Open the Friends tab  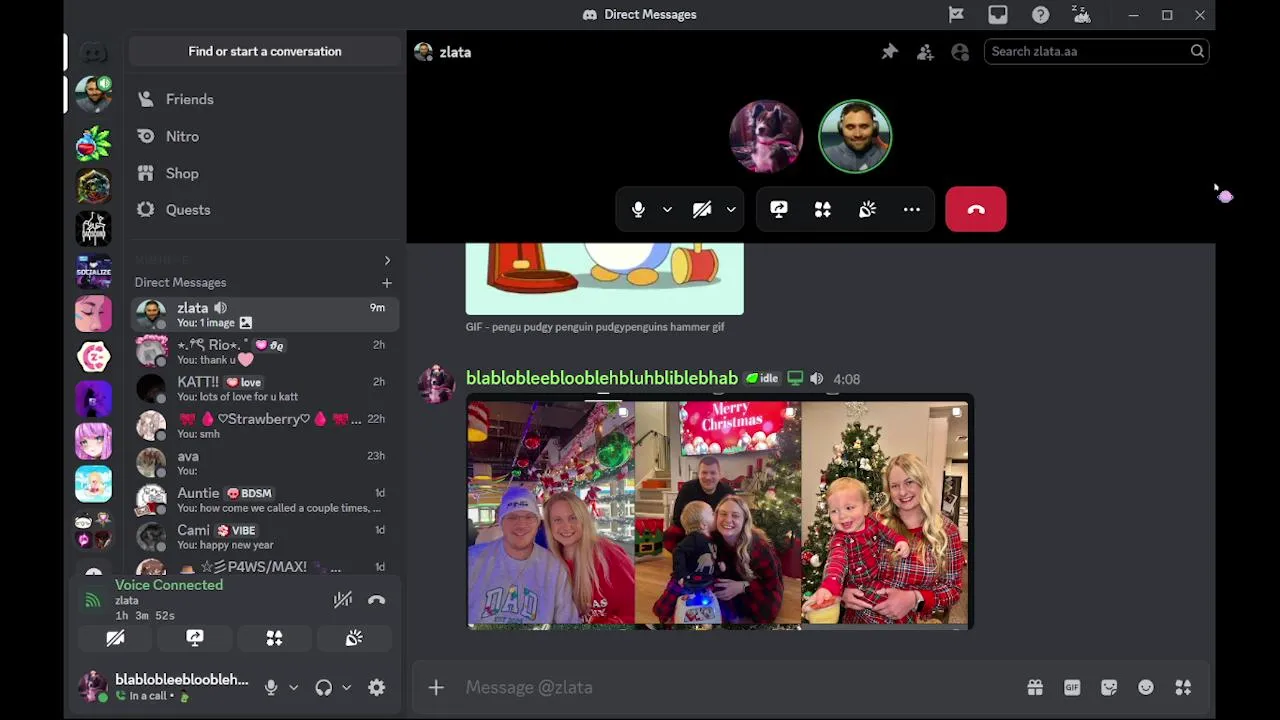point(265,99)
